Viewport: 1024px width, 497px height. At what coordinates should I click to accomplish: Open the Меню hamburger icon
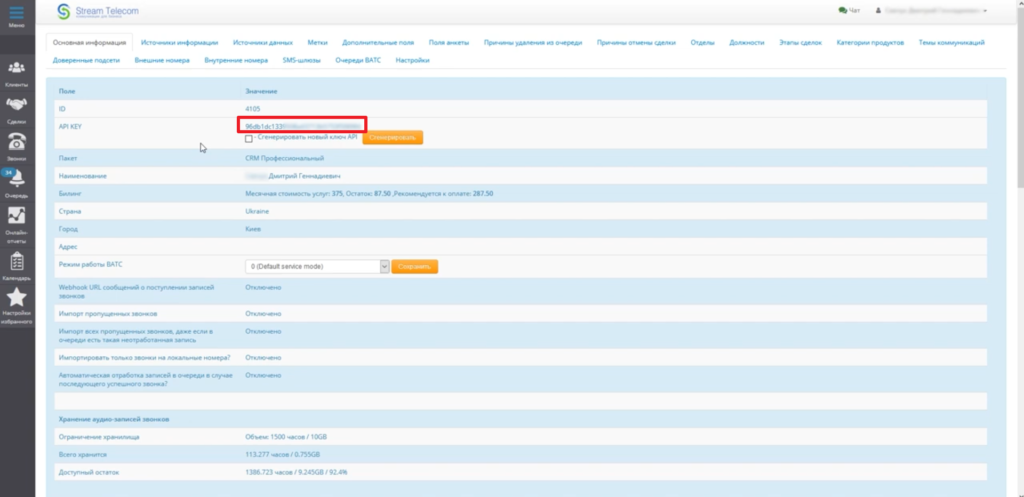(x=16, y=13)
